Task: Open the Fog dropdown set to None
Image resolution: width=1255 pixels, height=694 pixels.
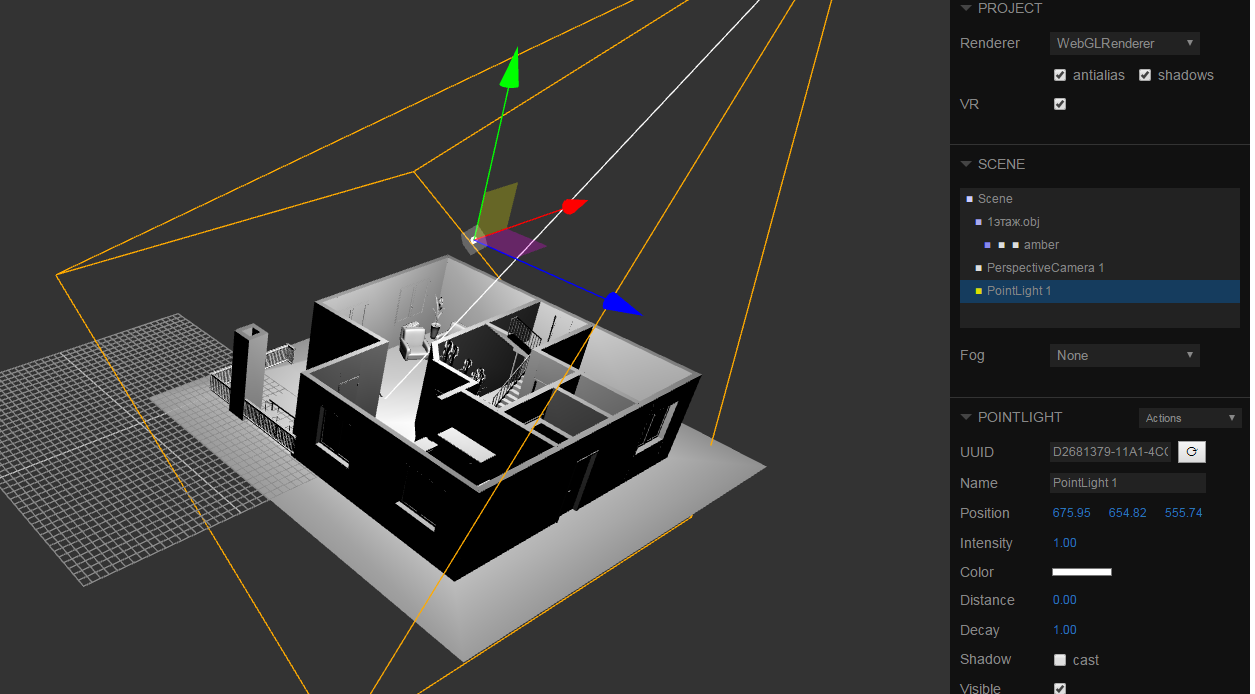Action: click(1125, 355)
